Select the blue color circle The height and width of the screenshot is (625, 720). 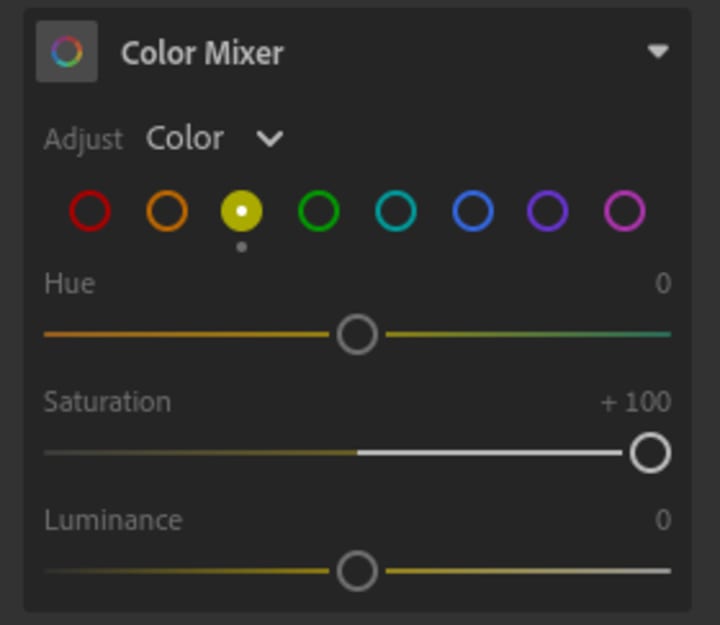tap(472, 211)
